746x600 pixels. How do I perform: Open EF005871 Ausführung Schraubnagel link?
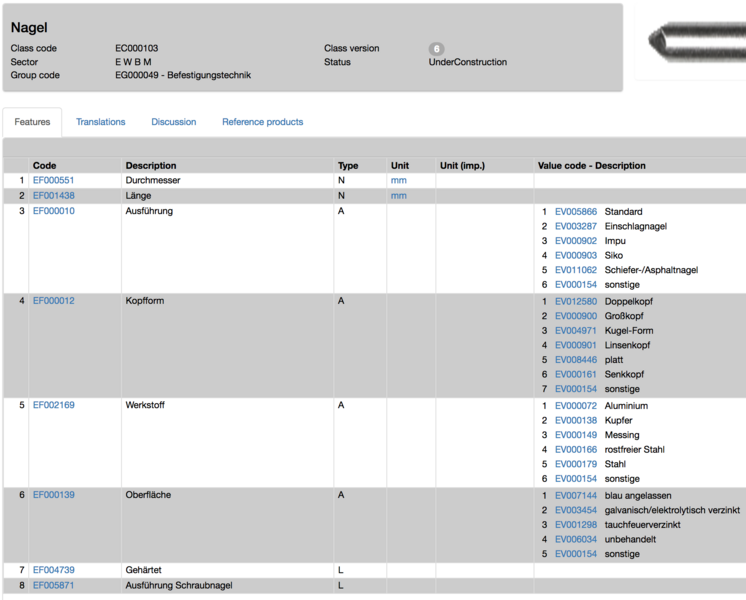coord(53,585)
